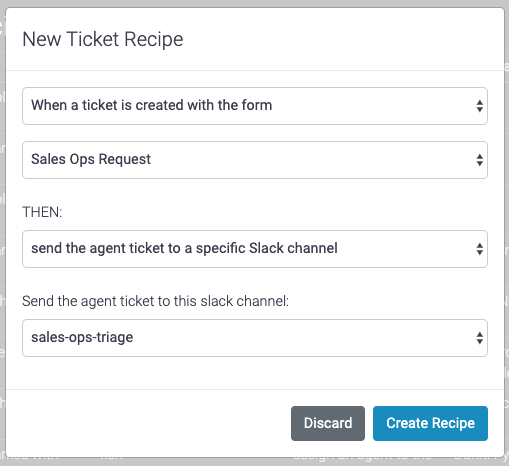
Task: Click the 'THEN:' label
Action: [x=42, y=212]
